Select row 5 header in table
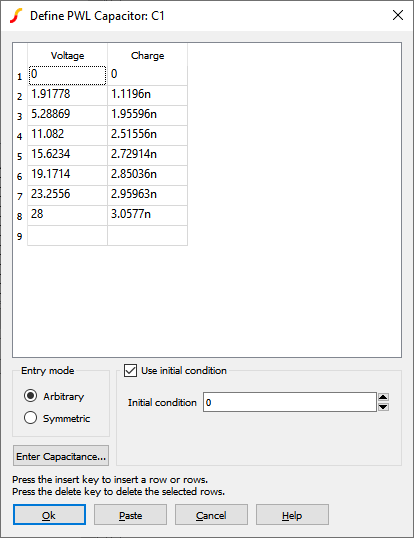414x538 pixels. (x=20, y=156)
